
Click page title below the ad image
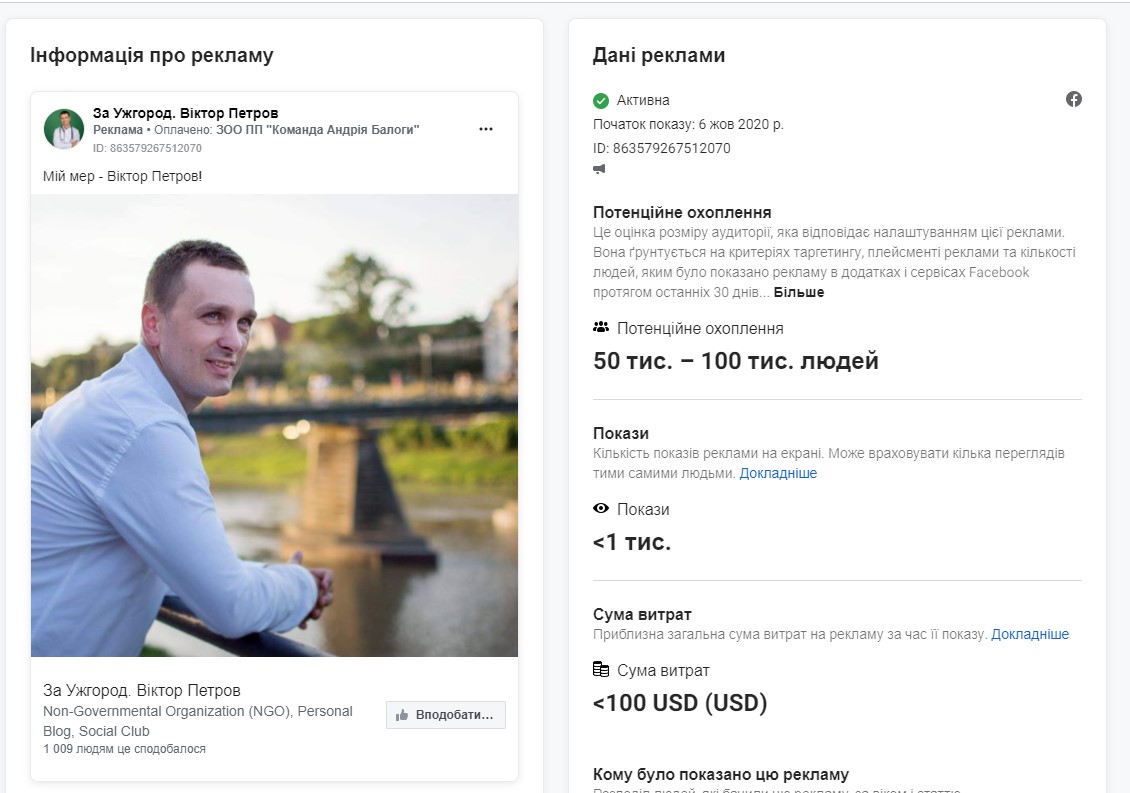click(142, 690)
